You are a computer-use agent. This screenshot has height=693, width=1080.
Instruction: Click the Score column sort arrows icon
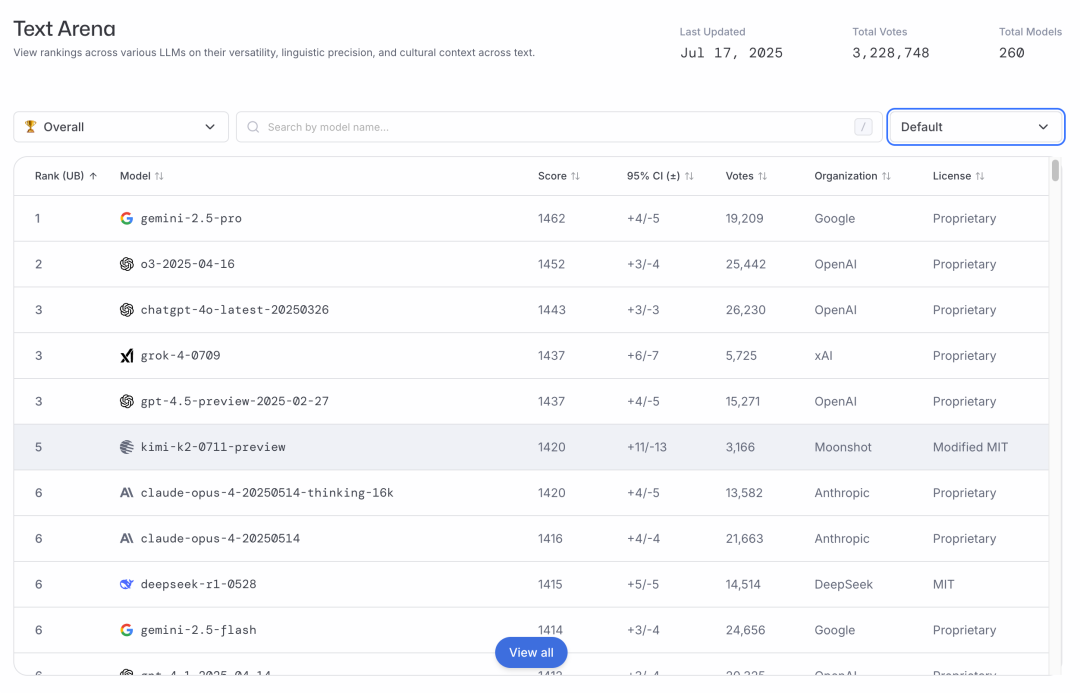tap(575, 176)
